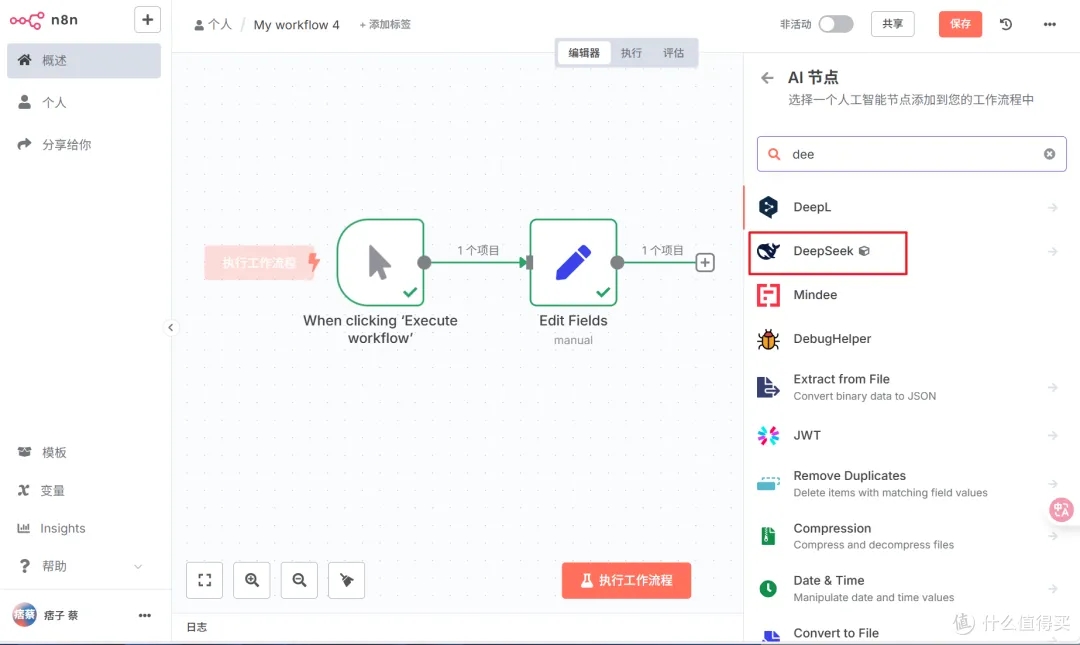Zoom in the canvas with magnifier plus
Viewport: 1080px width, 645px height.
(252, 580)
